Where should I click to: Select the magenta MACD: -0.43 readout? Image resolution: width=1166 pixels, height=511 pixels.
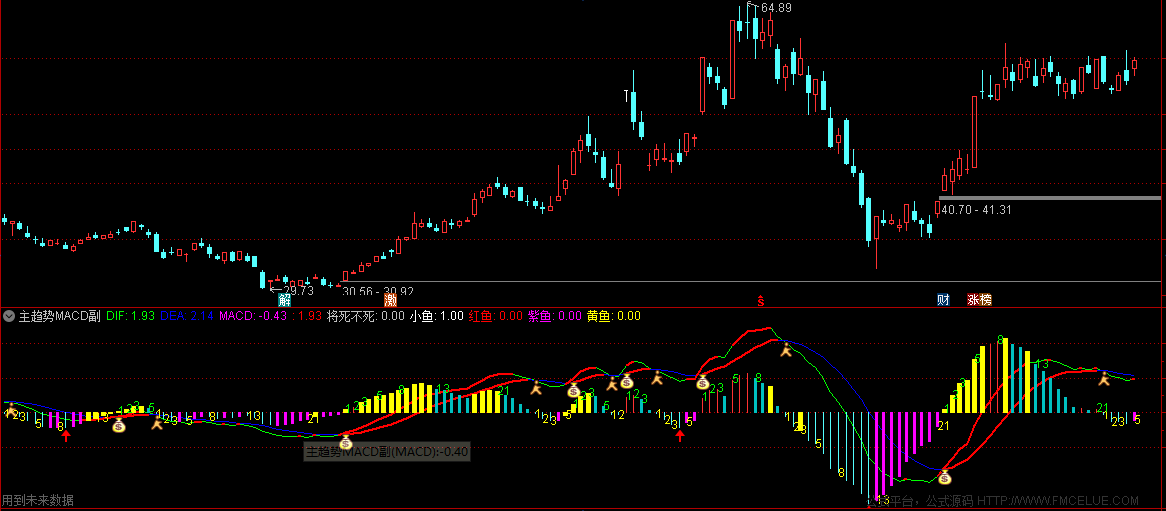[252, 316]
